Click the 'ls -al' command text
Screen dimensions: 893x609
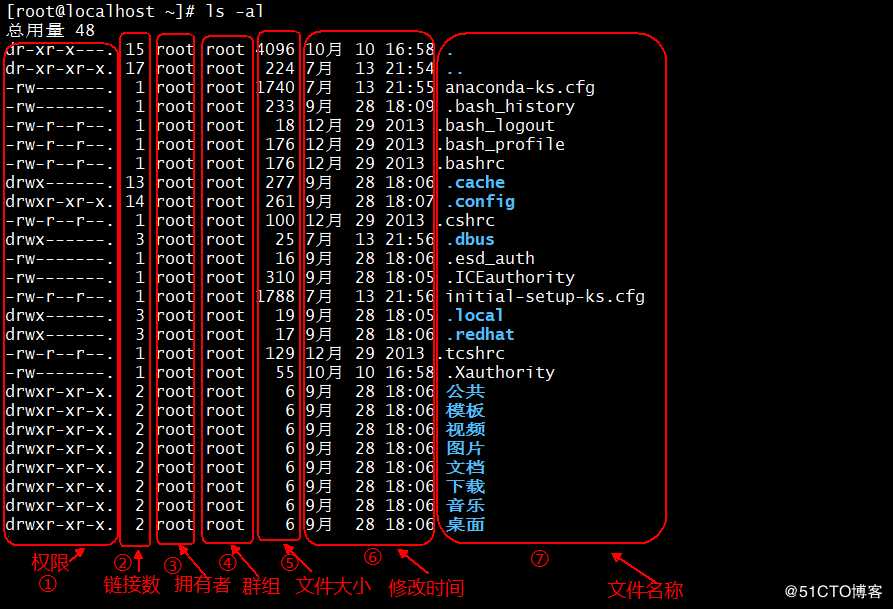(x=234, y=11)
